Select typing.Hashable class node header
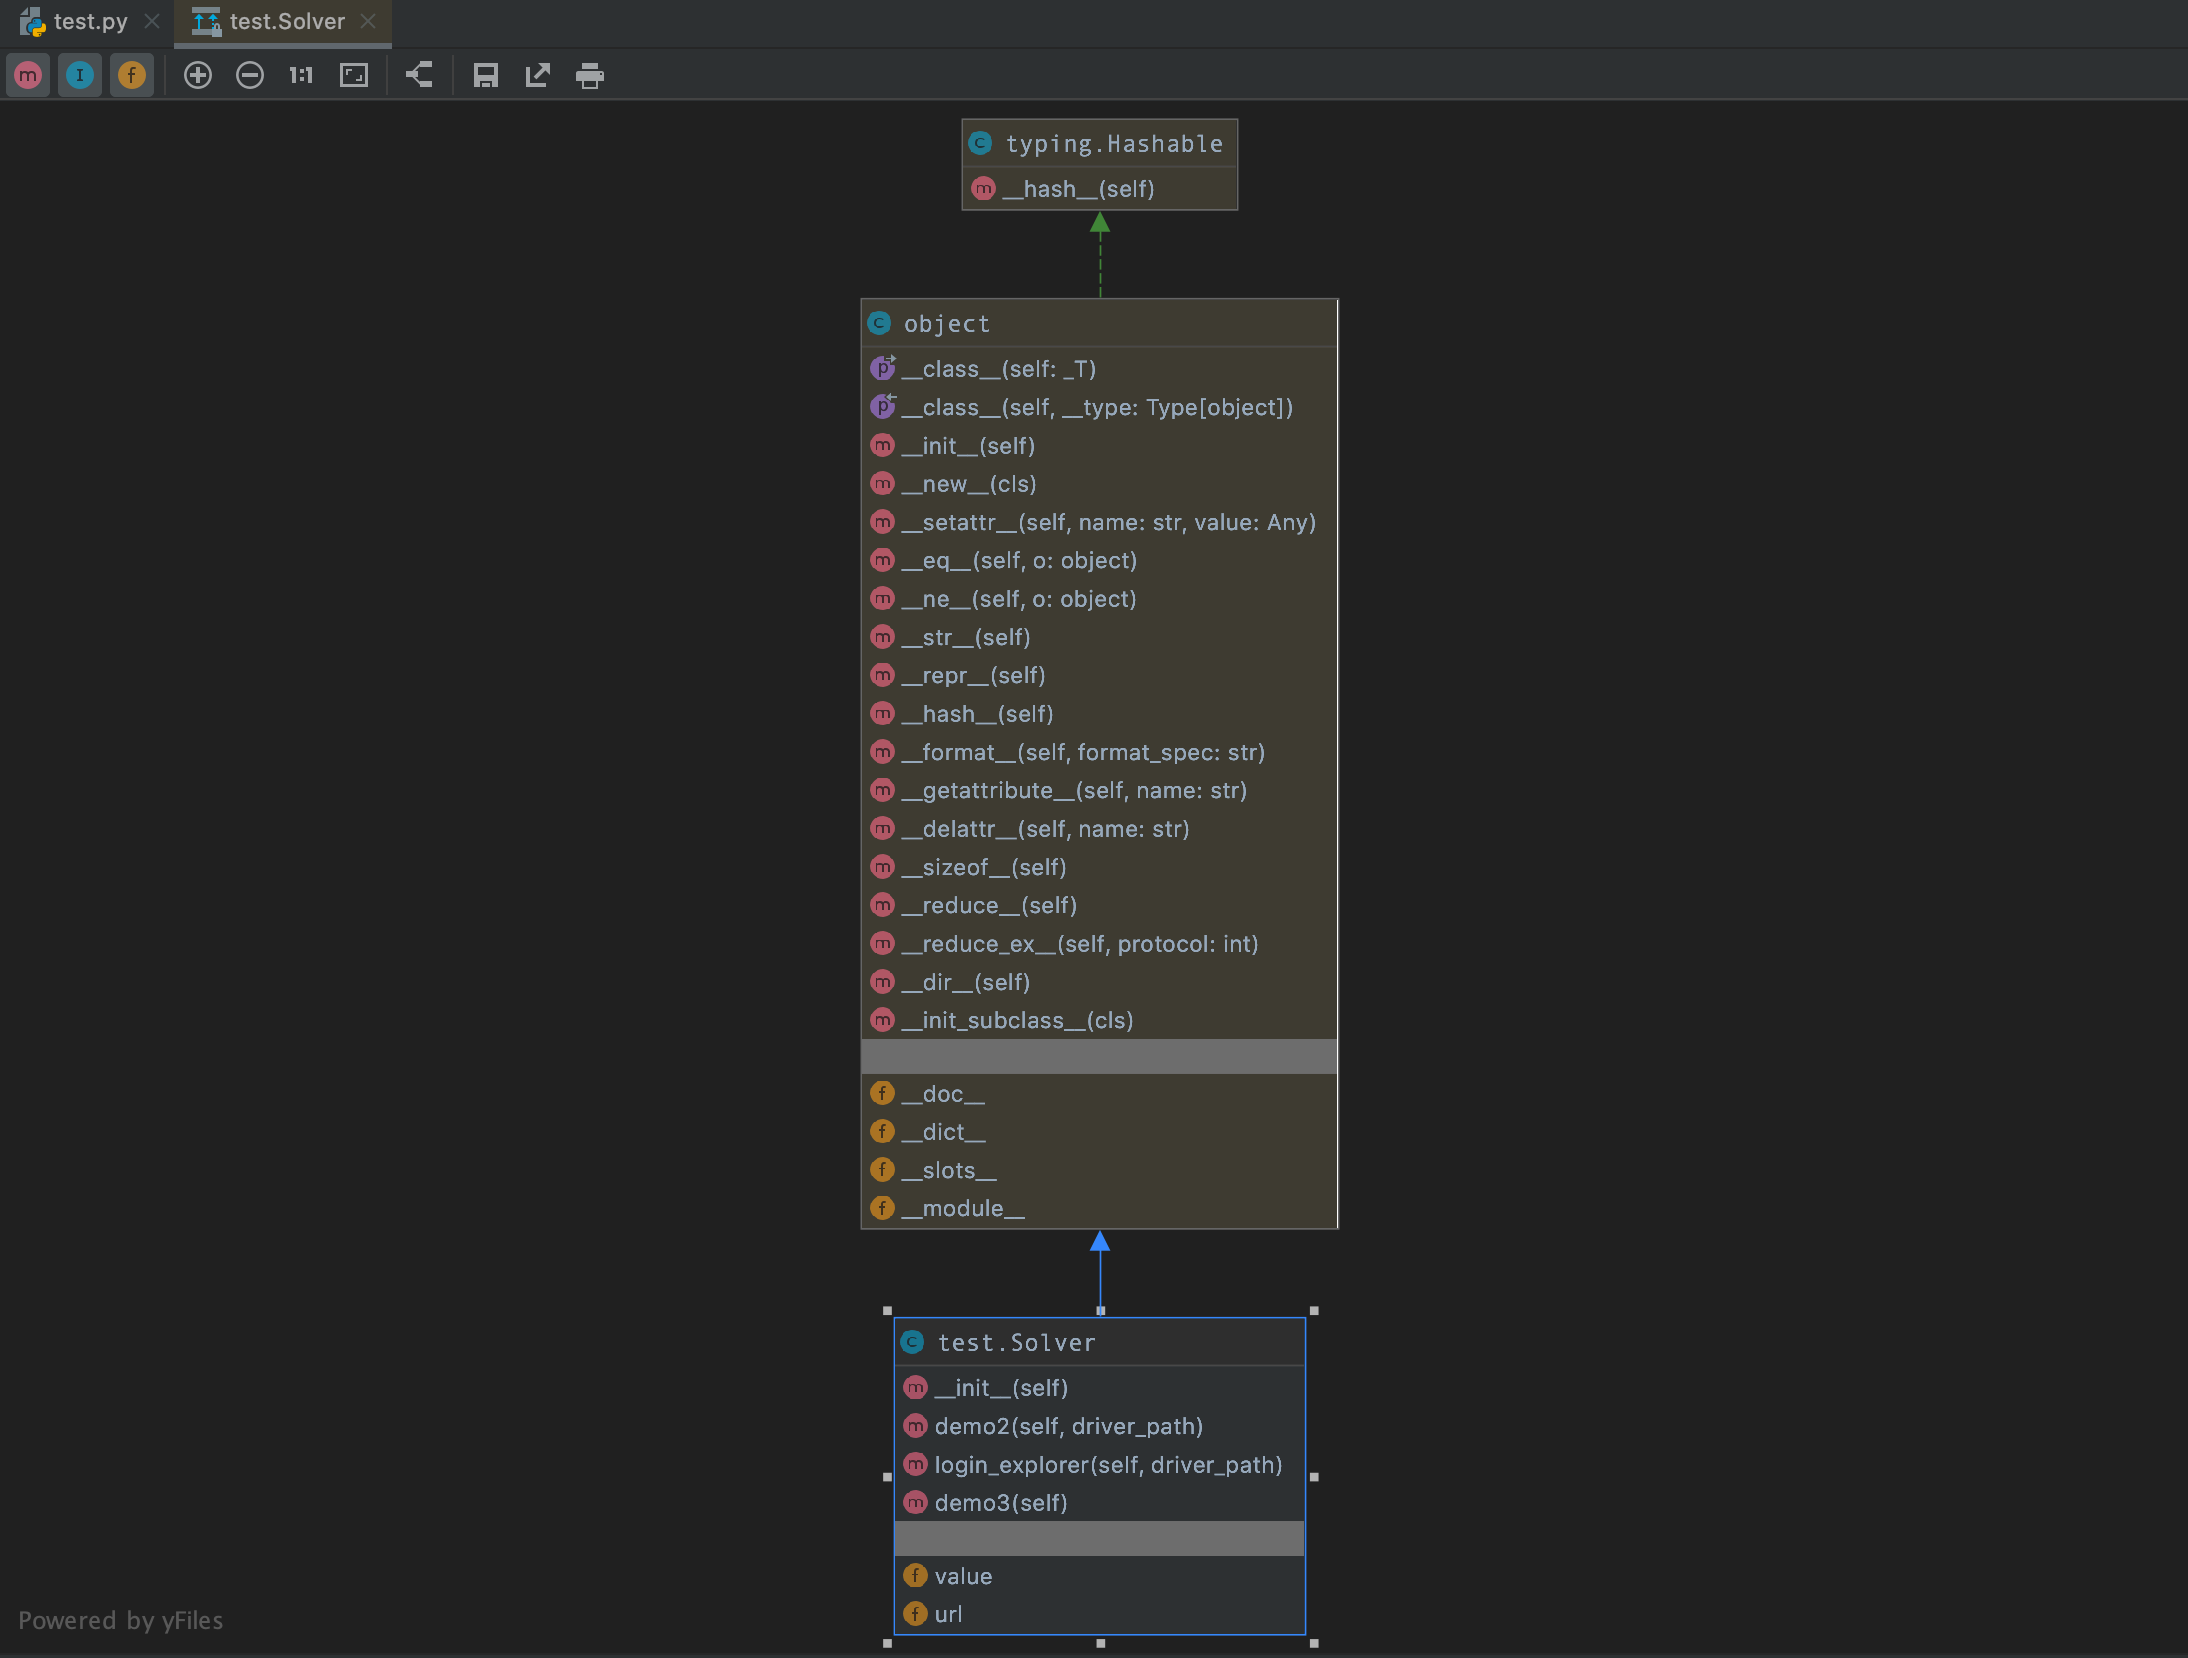This screenshot has width=2188, height=1658. (x=1100, y=144)
